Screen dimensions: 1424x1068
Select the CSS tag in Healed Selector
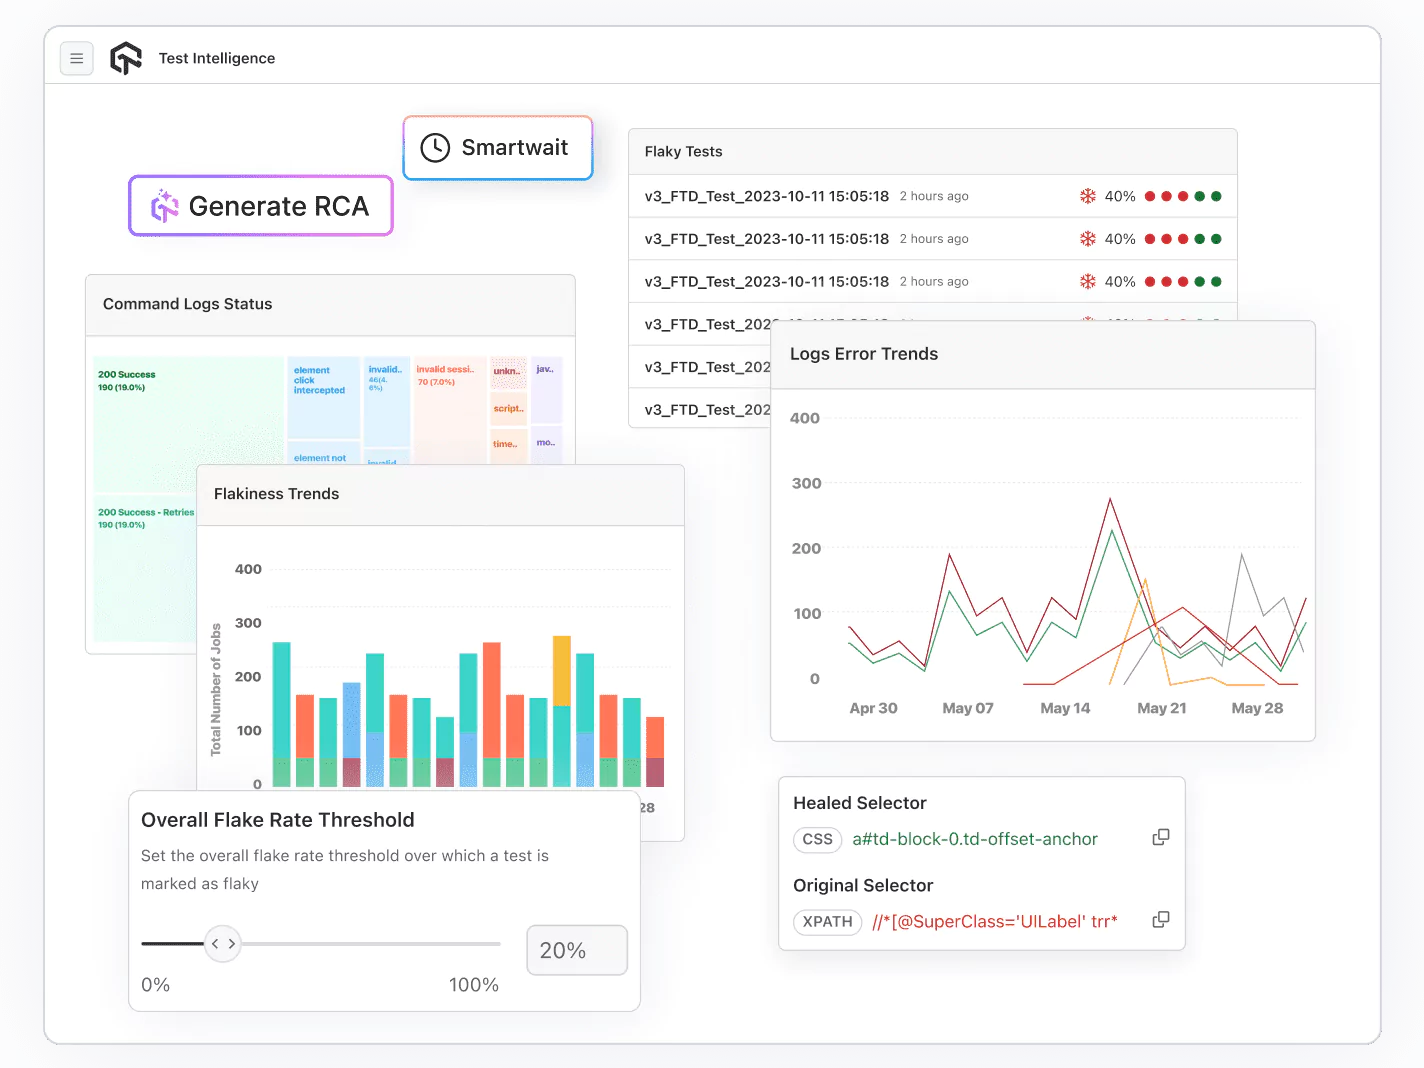click(x=817, y=839)
